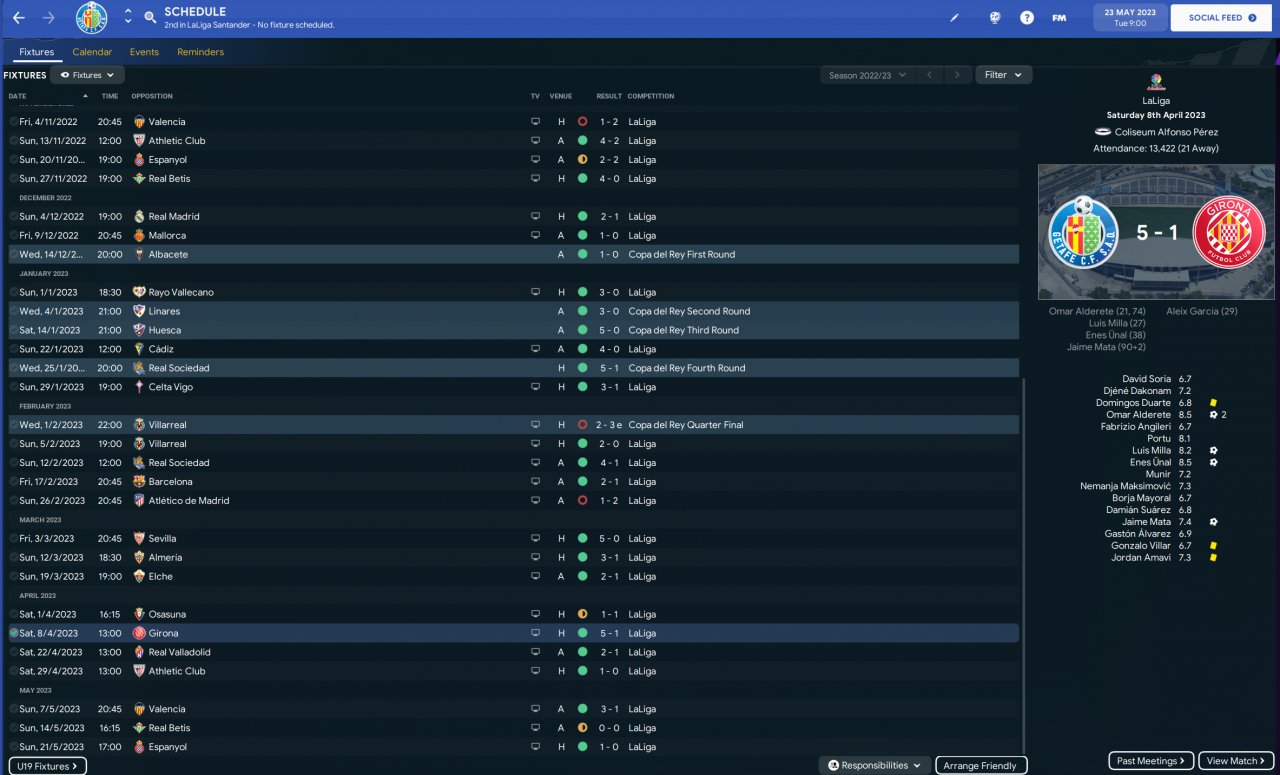
Task: Expand the Responsibilities dropdown
Action: coord(874,765)
